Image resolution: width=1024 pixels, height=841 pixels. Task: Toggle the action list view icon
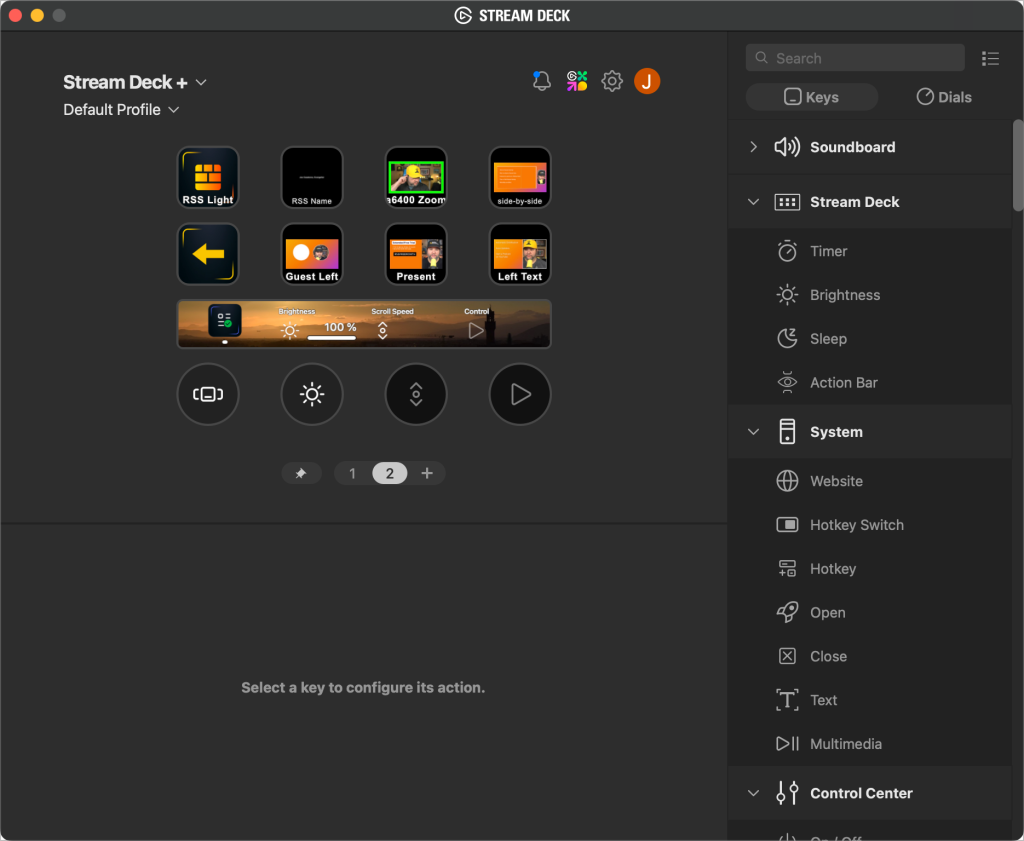[990, 59]
